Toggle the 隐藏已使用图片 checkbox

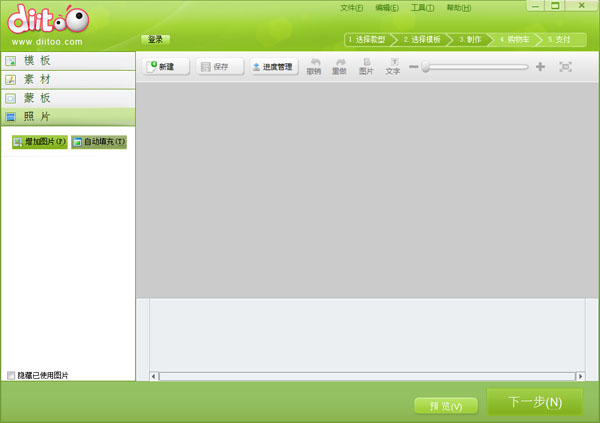(11, 376)
